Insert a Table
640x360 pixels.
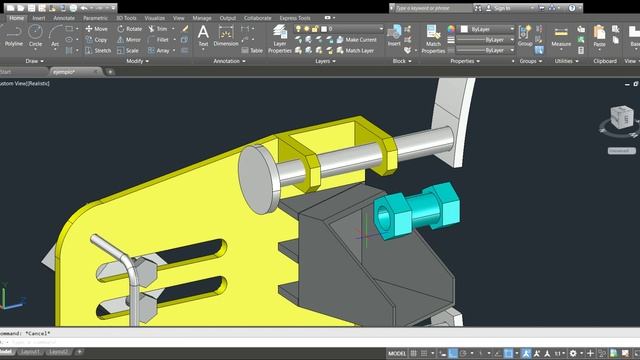tap(252, 51)
